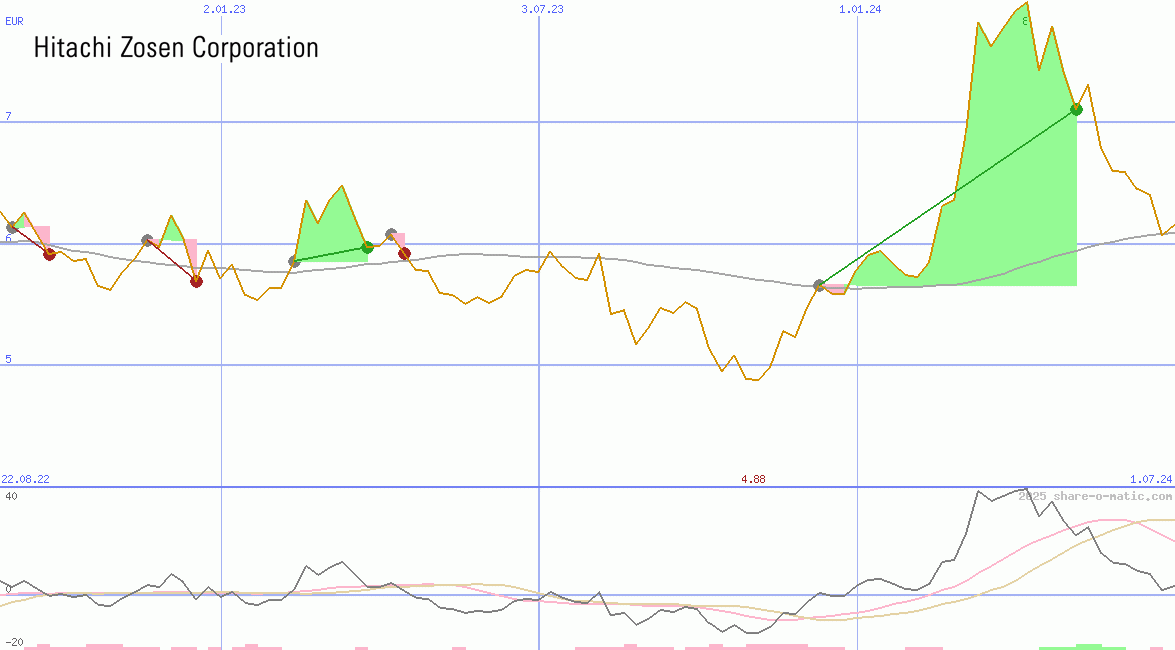
Task: Click the 1.07.24 end date label
Action: pyautogui.click(x=1151, y=479)
